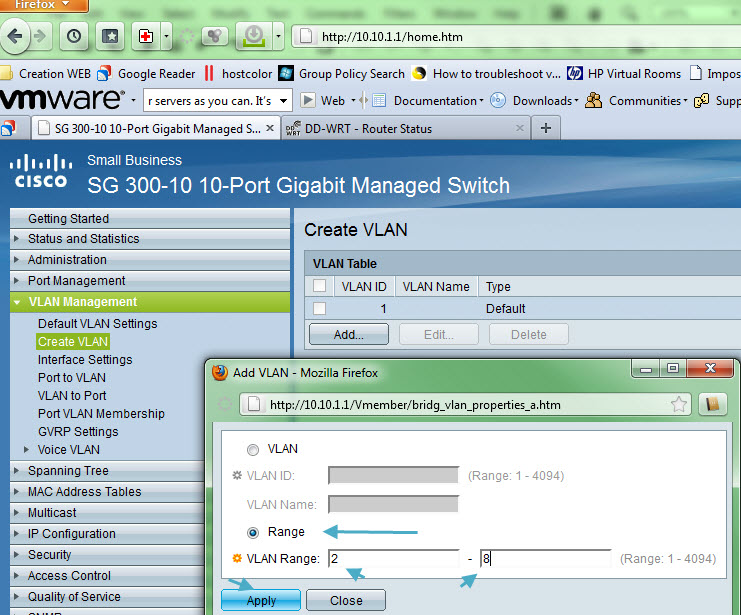The image size is (741, 615).
Task: Check the VLAN ID 1 row checkbox
Action: tap(319, 308)
